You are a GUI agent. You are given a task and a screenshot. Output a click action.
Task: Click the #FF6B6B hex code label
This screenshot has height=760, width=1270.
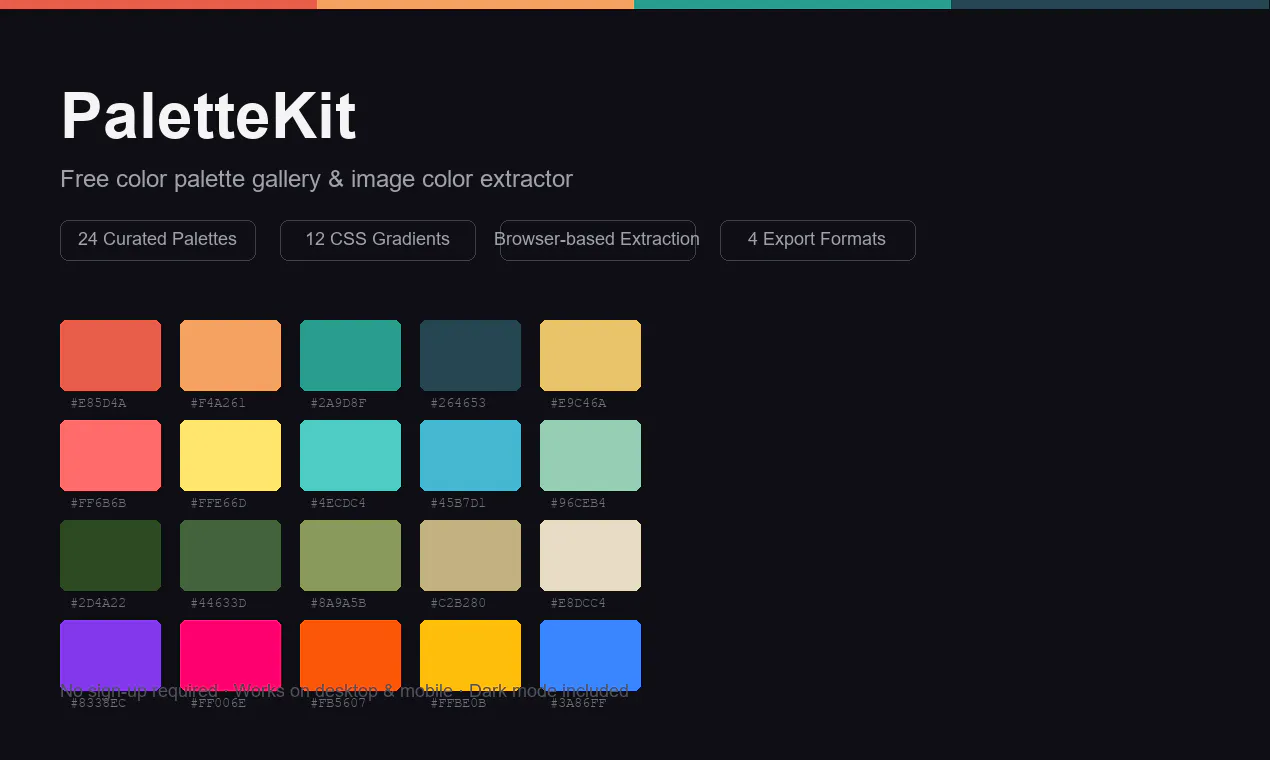click(98, 503)
